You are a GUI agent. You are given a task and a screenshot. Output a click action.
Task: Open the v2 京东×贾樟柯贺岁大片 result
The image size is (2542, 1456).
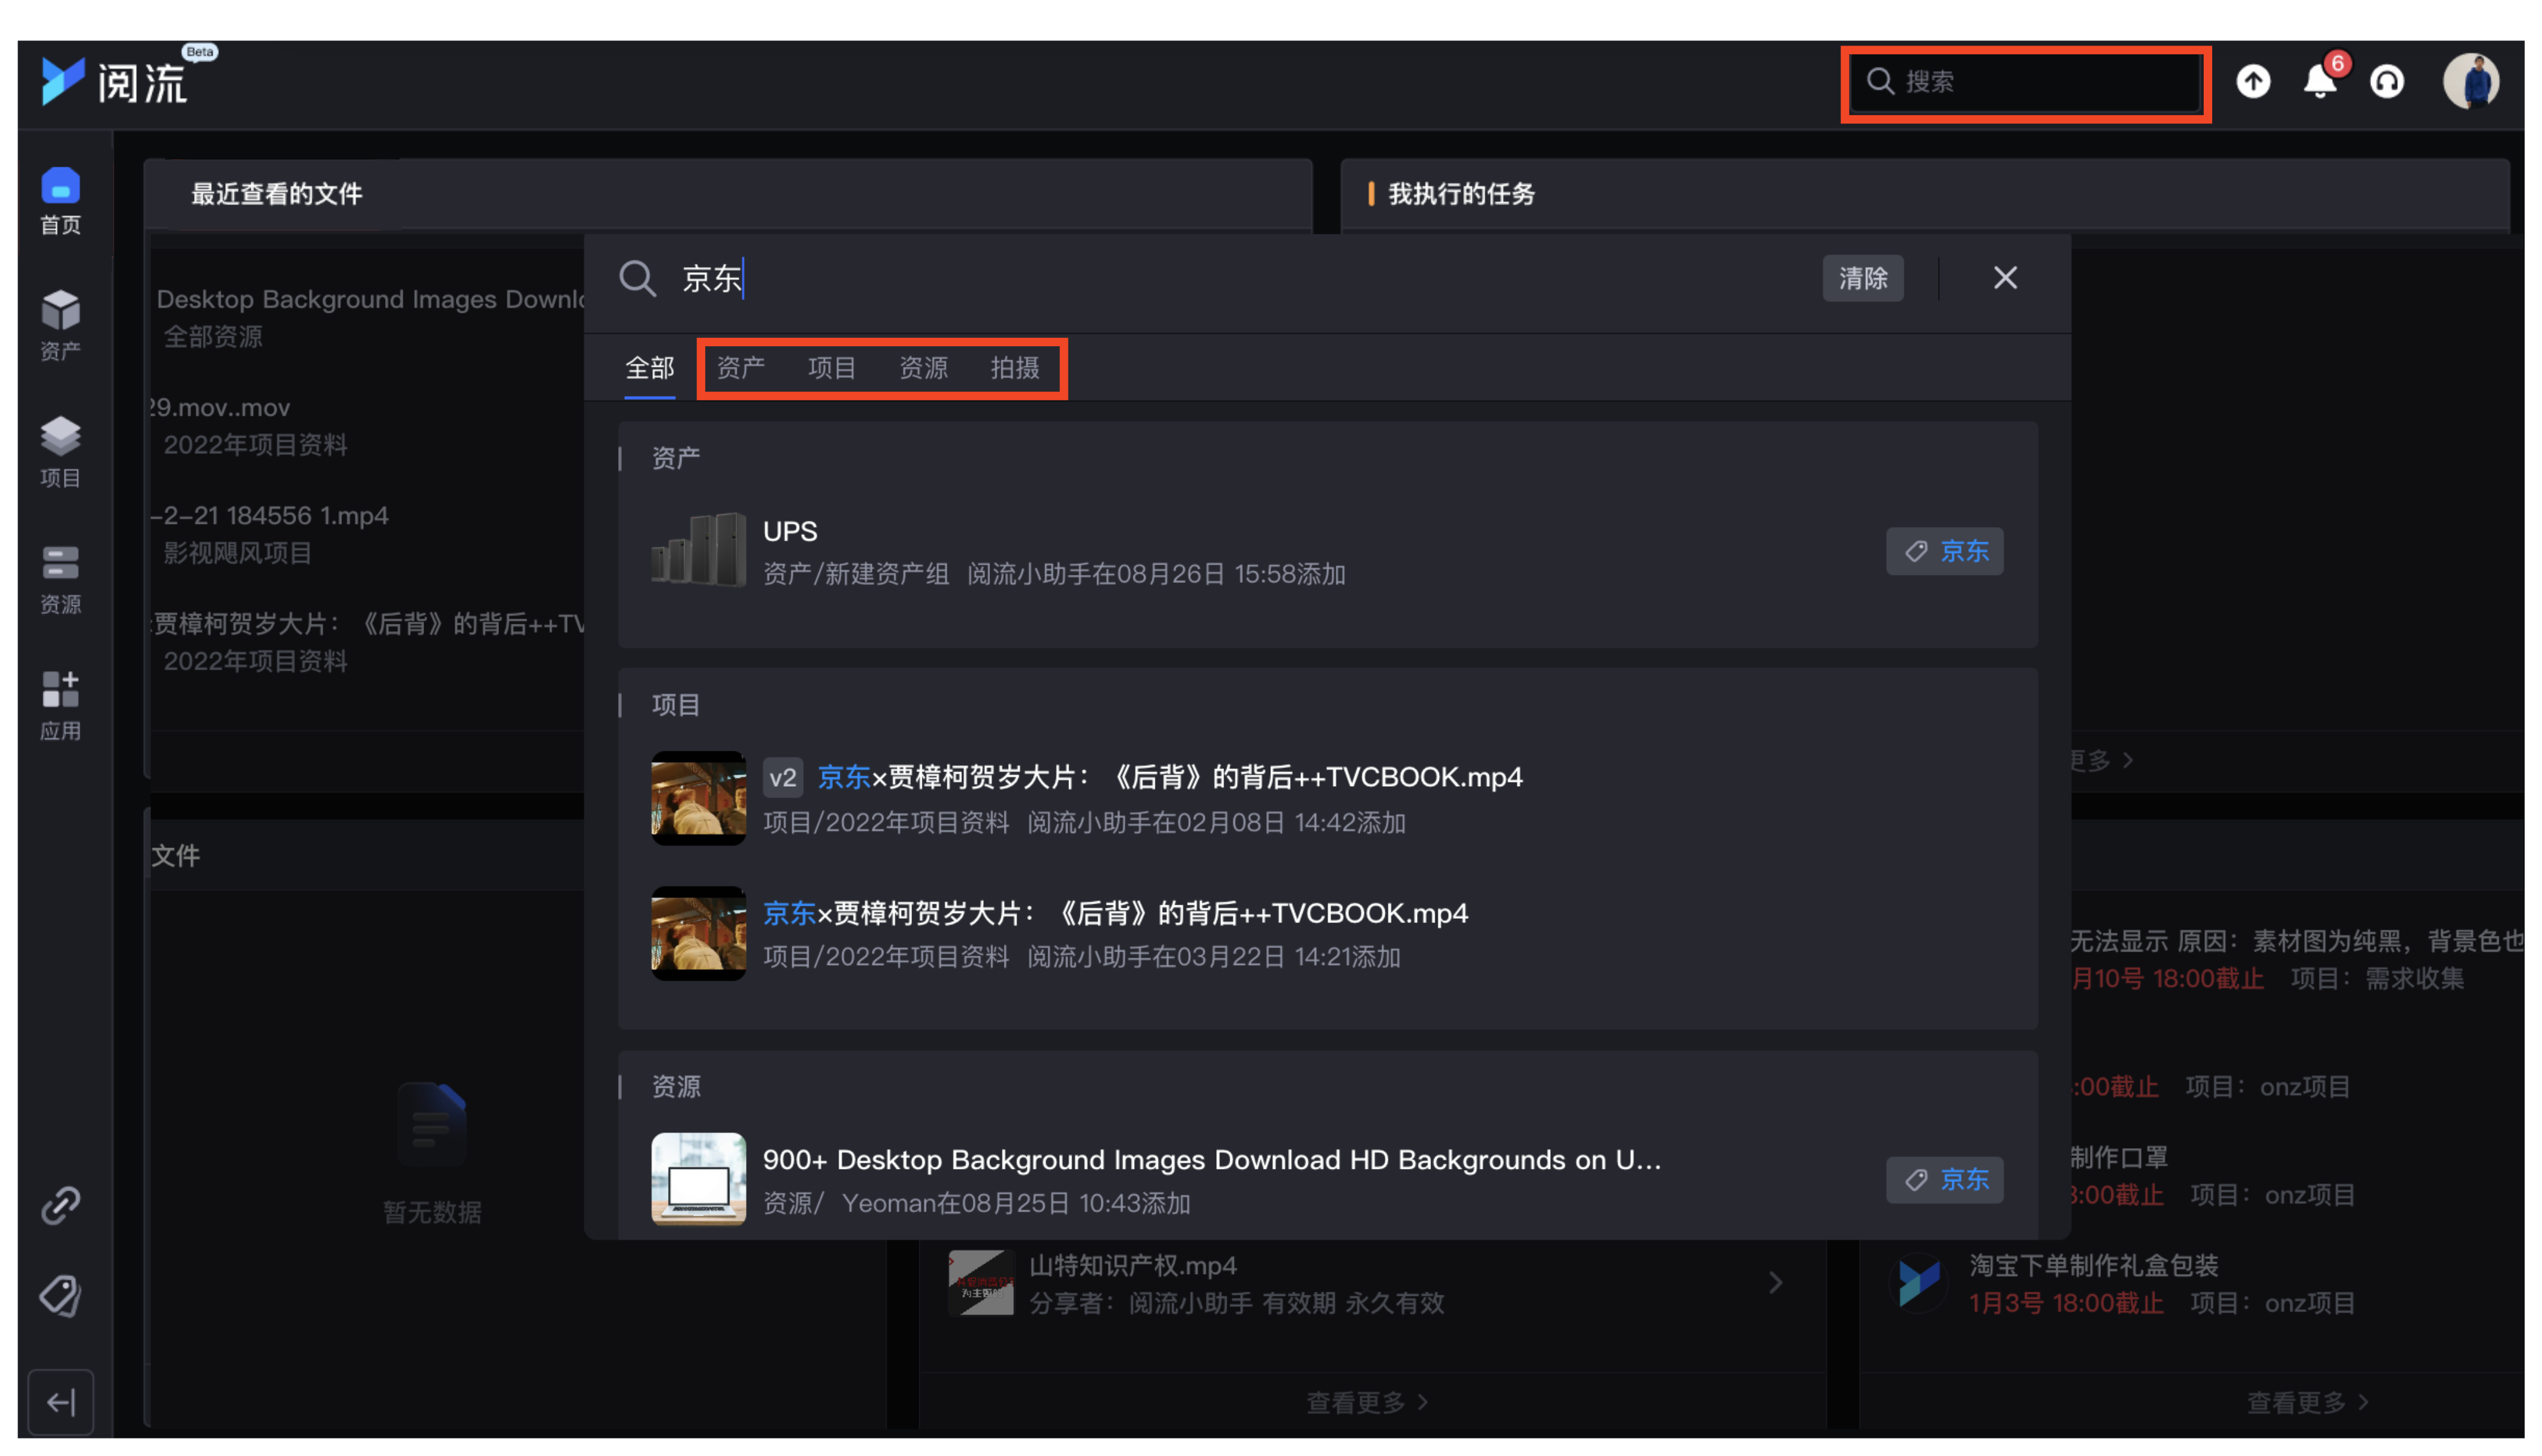(x=1327, y=798)
